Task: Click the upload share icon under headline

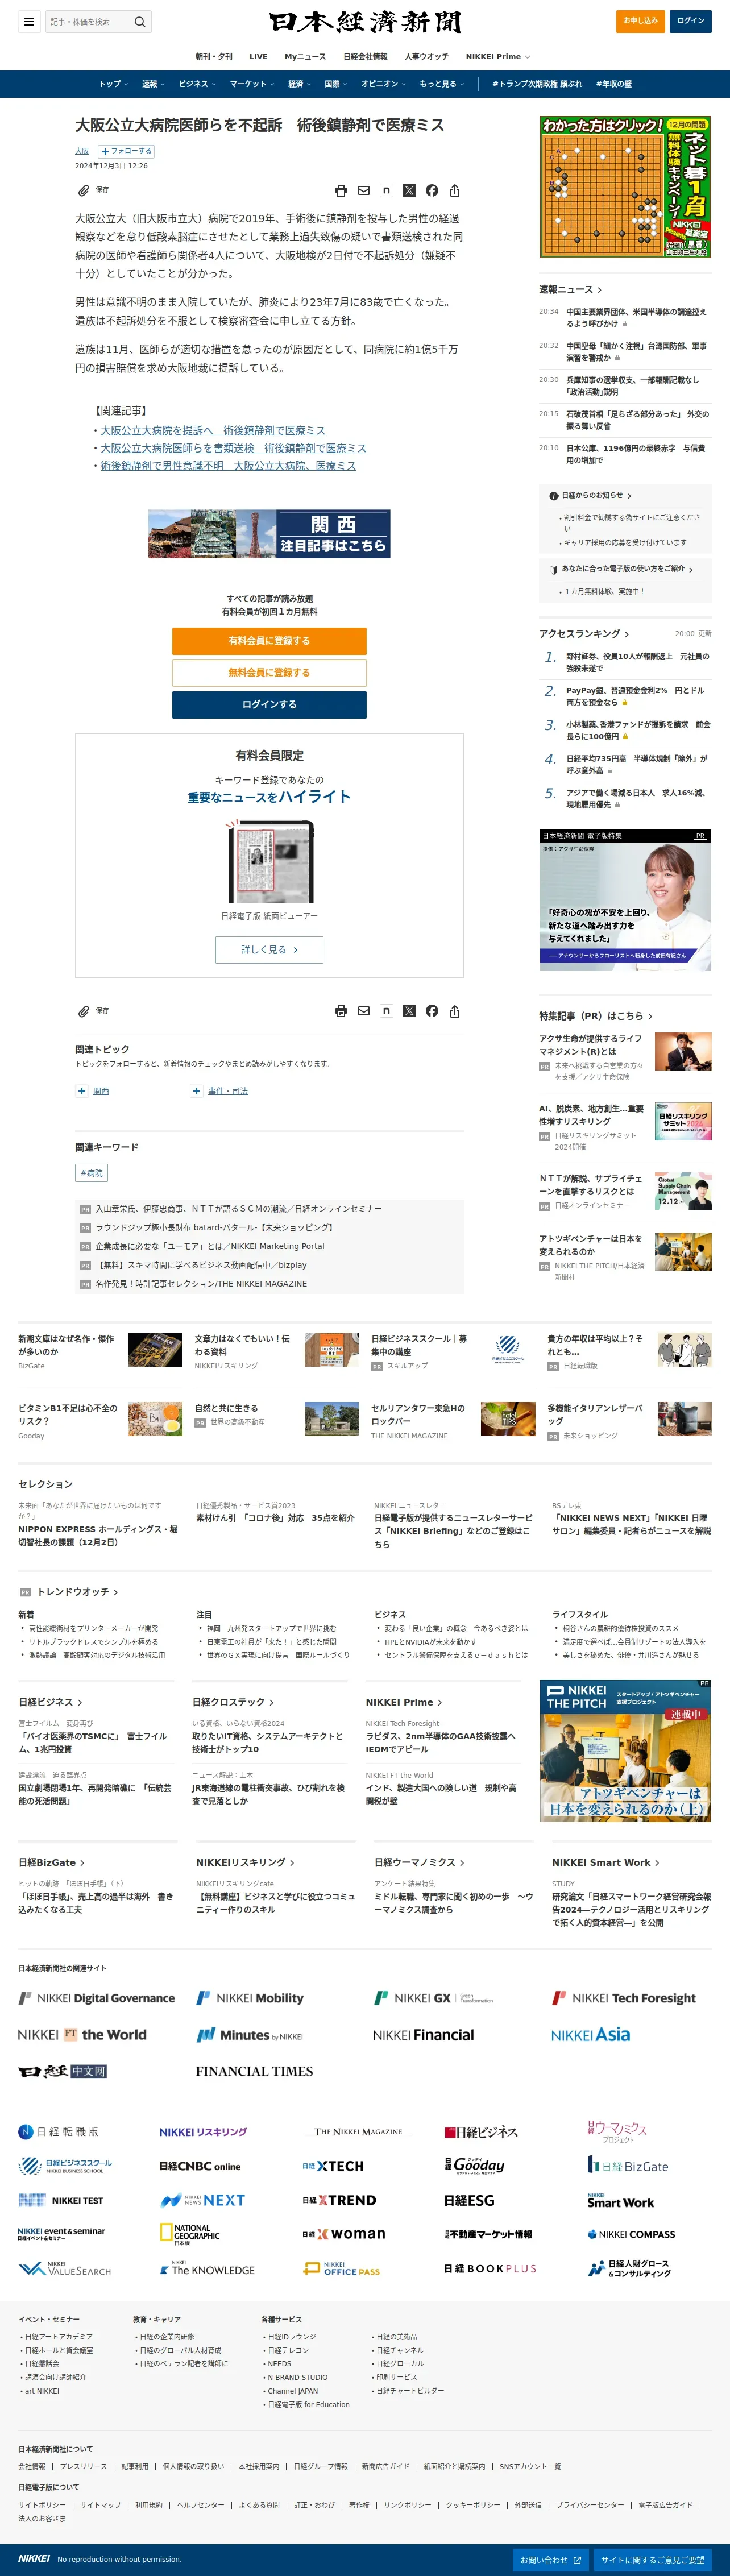Action: pyautogui.click(x=455, y=190)
